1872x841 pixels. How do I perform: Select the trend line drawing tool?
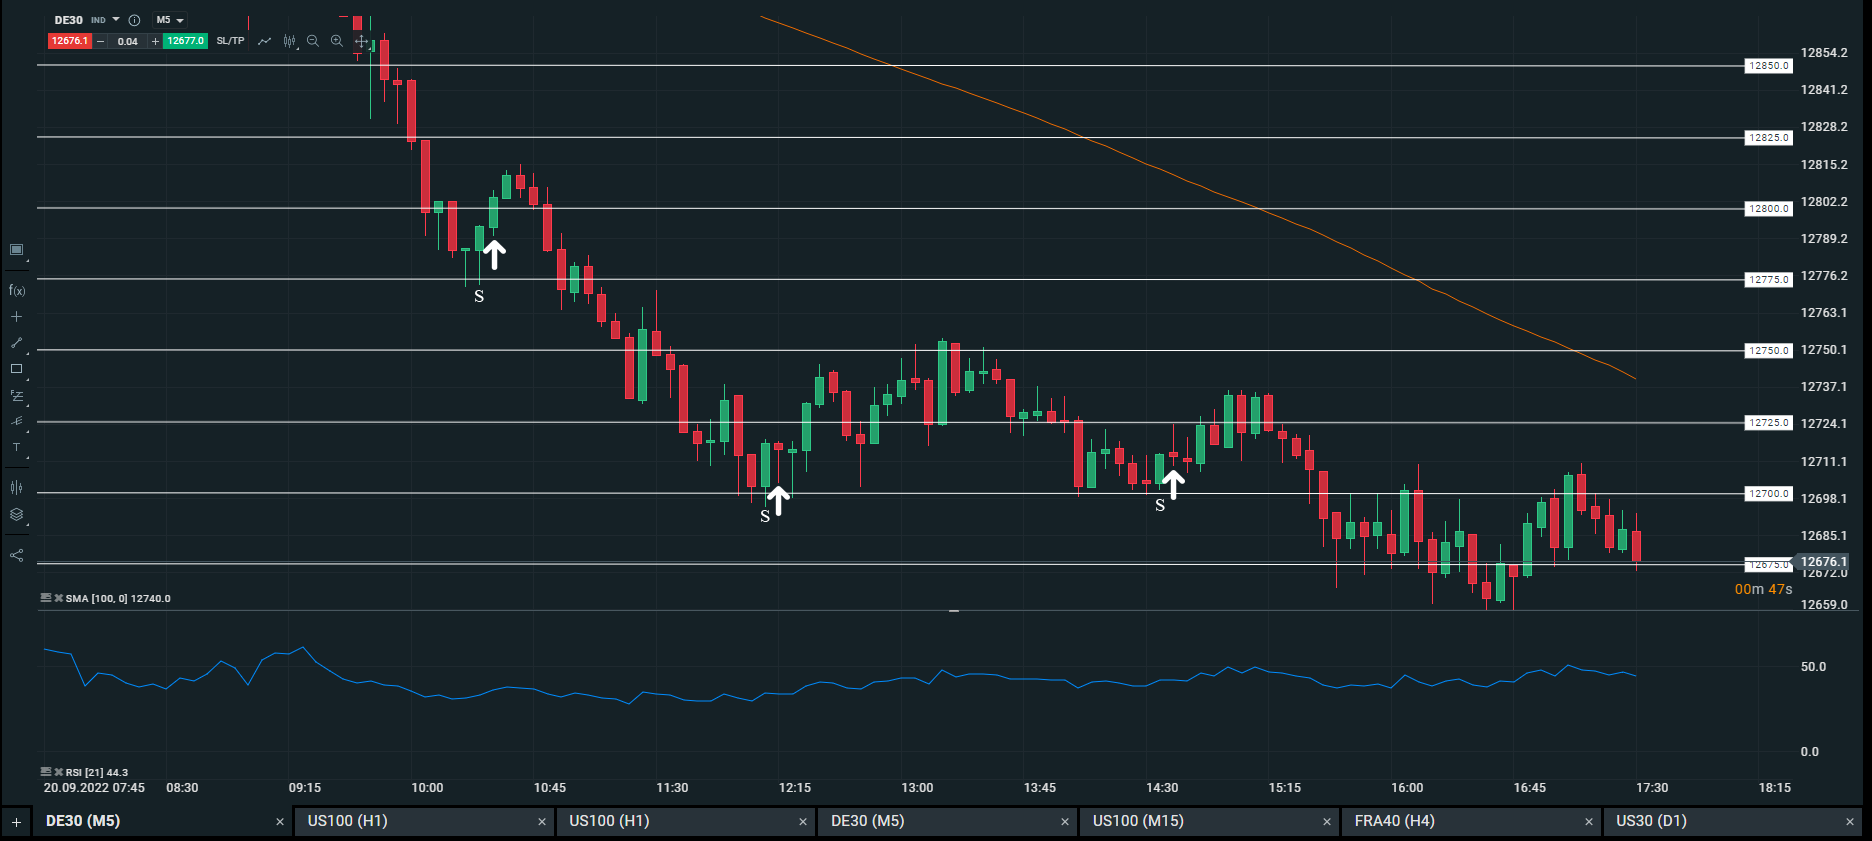(x=16, y=343)
